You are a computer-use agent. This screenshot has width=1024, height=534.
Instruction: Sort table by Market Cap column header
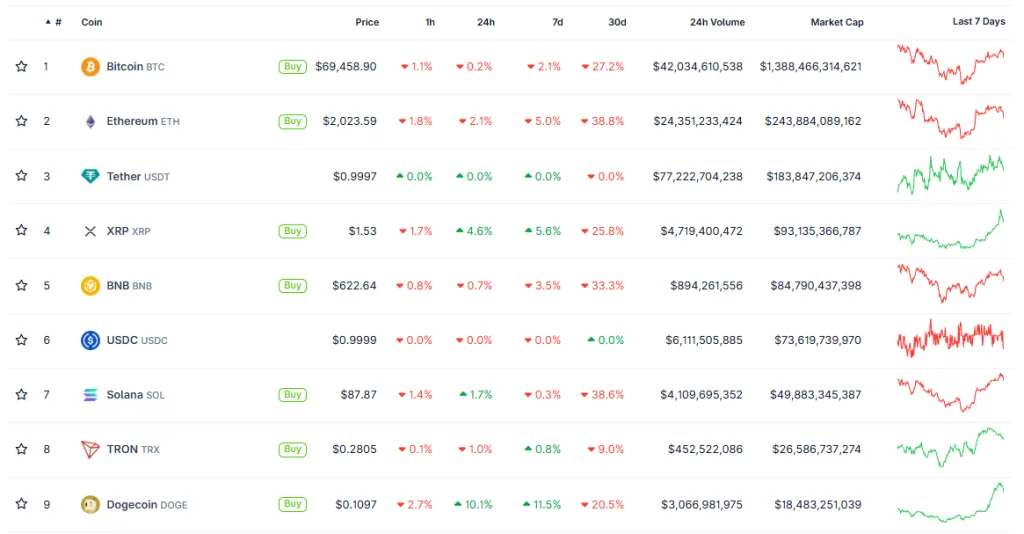(x=837, y=22)
